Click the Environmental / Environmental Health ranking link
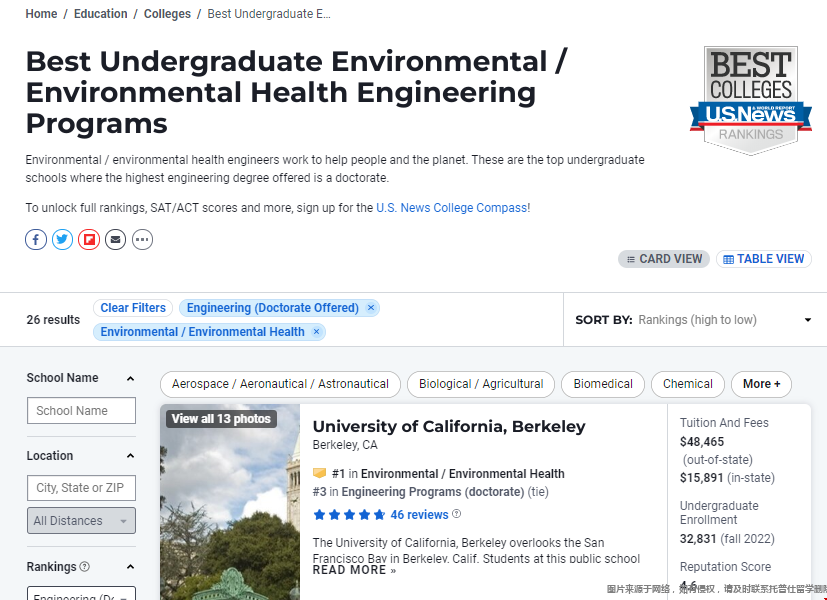 (x=463, y=474)
